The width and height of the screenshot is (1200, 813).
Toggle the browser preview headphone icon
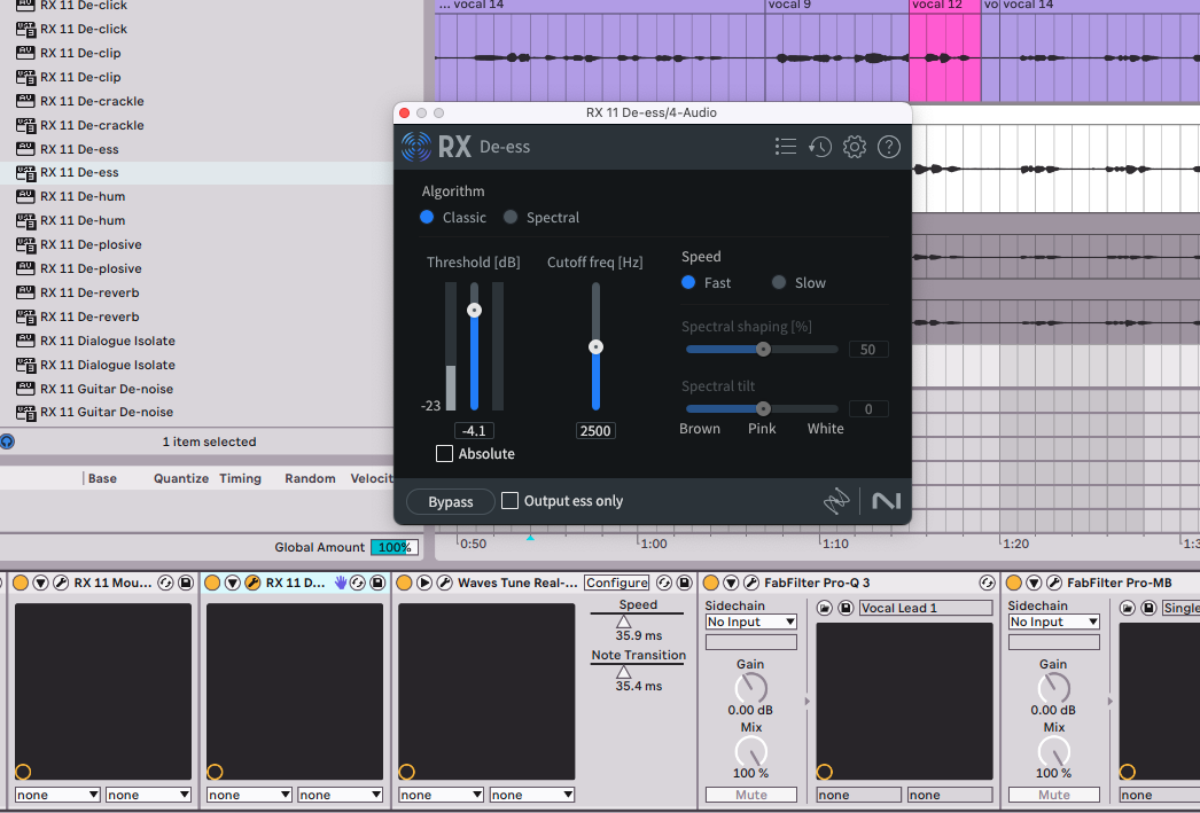(7, 441)
